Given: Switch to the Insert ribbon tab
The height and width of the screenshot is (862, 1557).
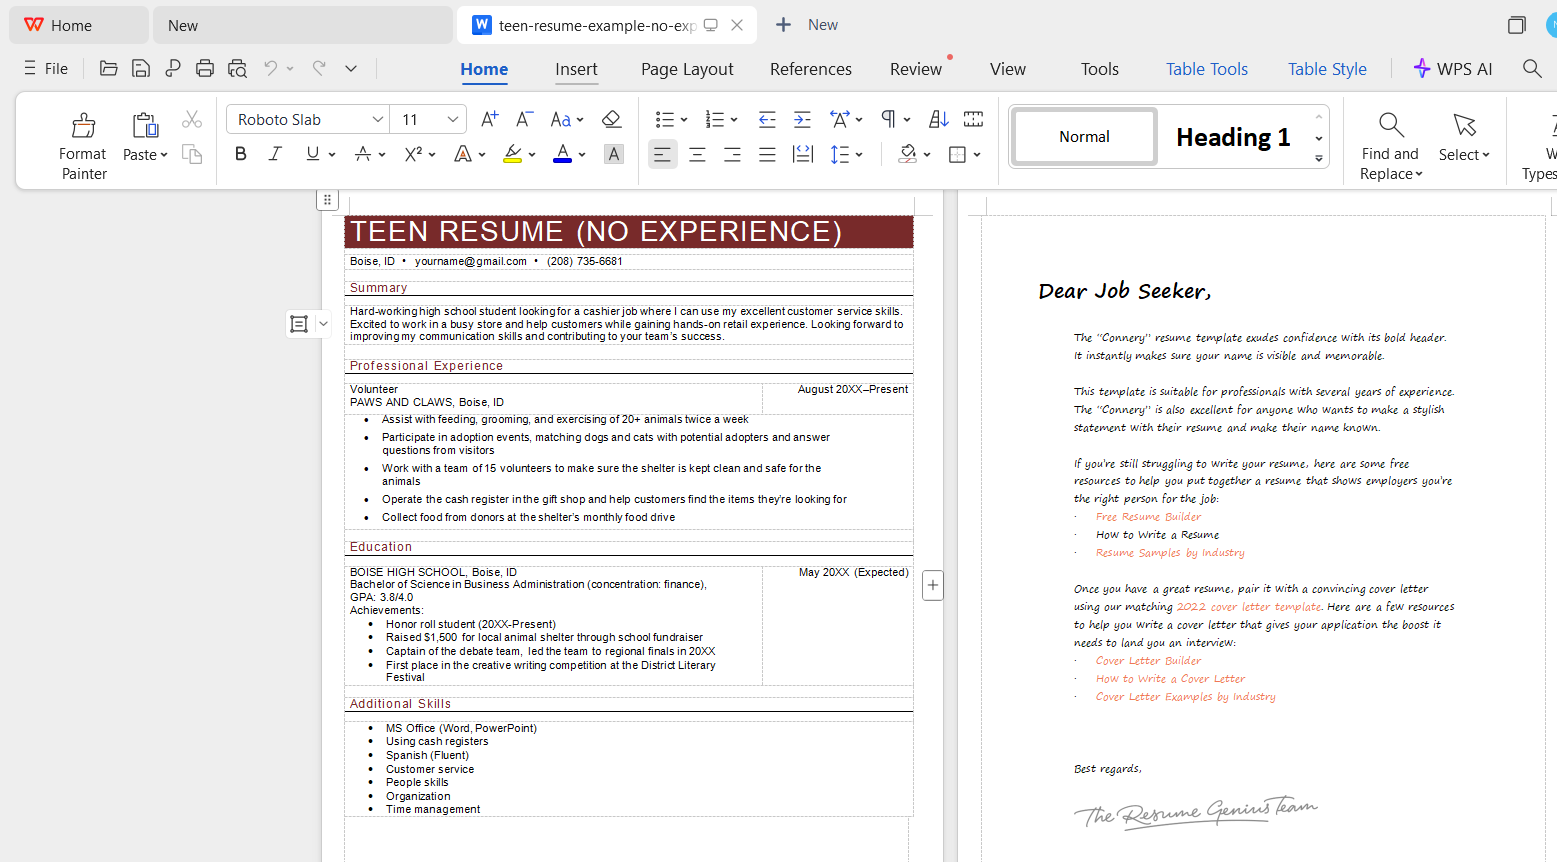Looking at the screenshot, I should [576, 69].
